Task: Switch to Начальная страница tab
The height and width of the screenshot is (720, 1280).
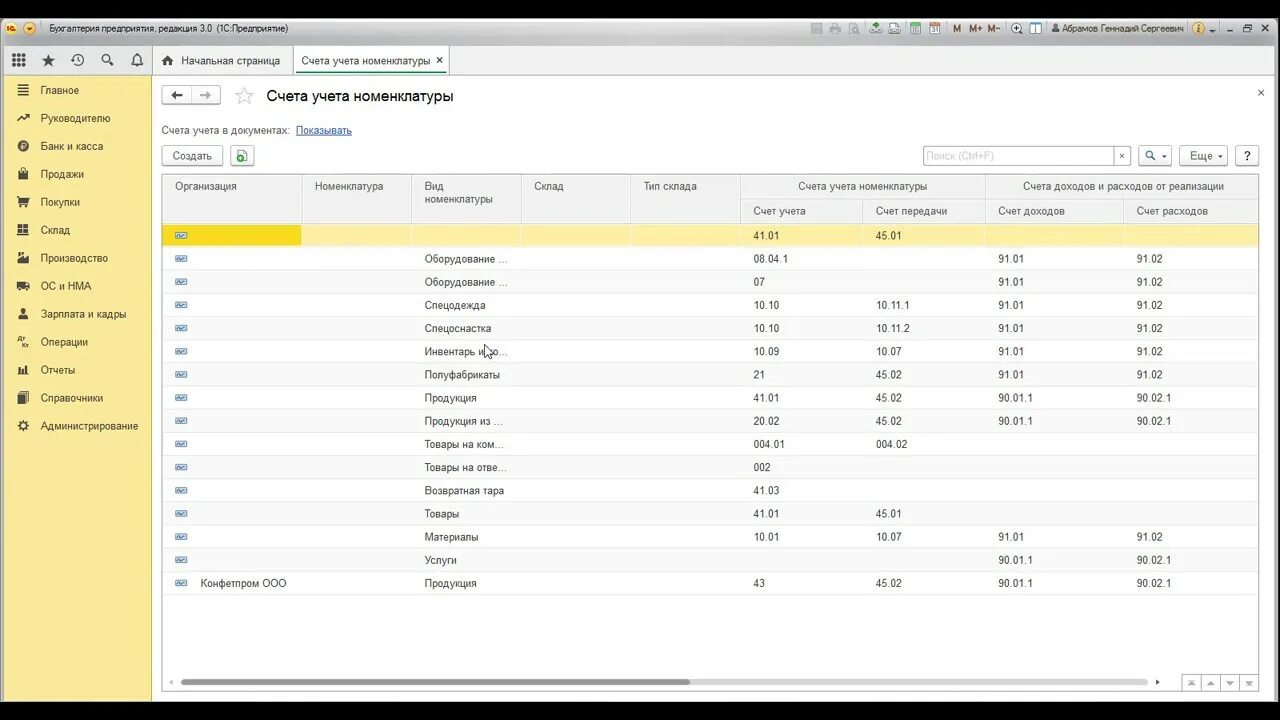Action: tap(221, 60)
